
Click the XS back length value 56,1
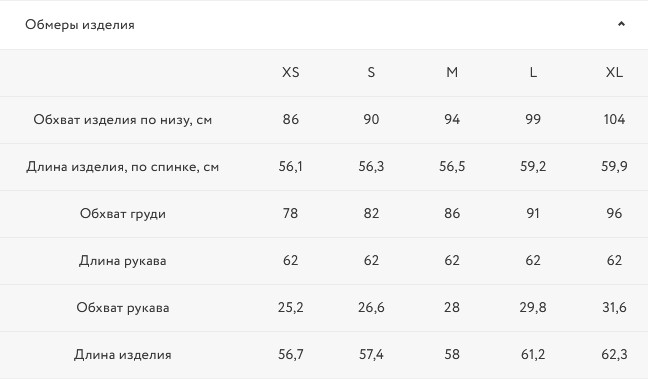pyautogui.click(x=291, y=167)
